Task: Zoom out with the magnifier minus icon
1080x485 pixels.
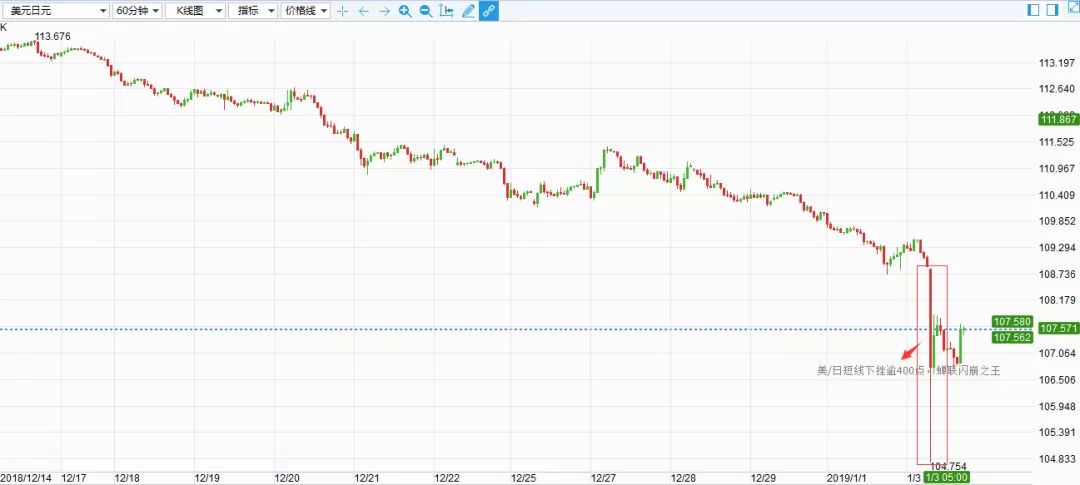Action: point(426,11)
